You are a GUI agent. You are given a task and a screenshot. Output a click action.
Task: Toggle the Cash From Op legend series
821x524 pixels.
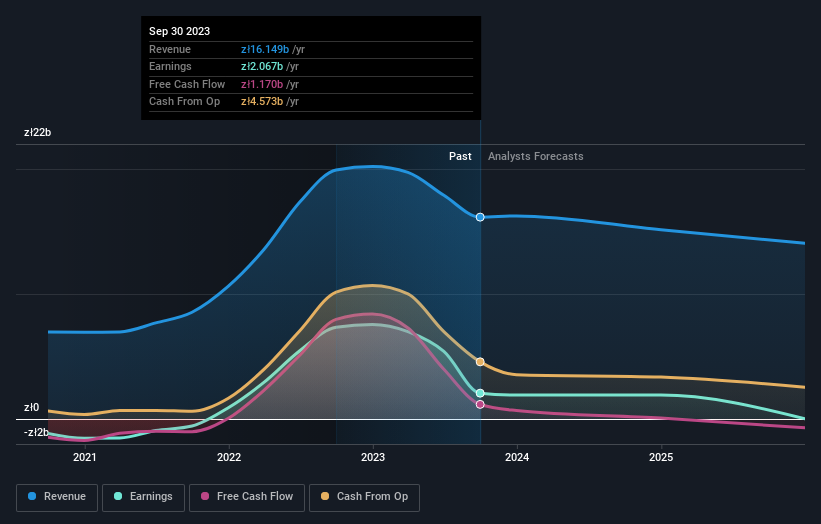click(x=364, y=497)
